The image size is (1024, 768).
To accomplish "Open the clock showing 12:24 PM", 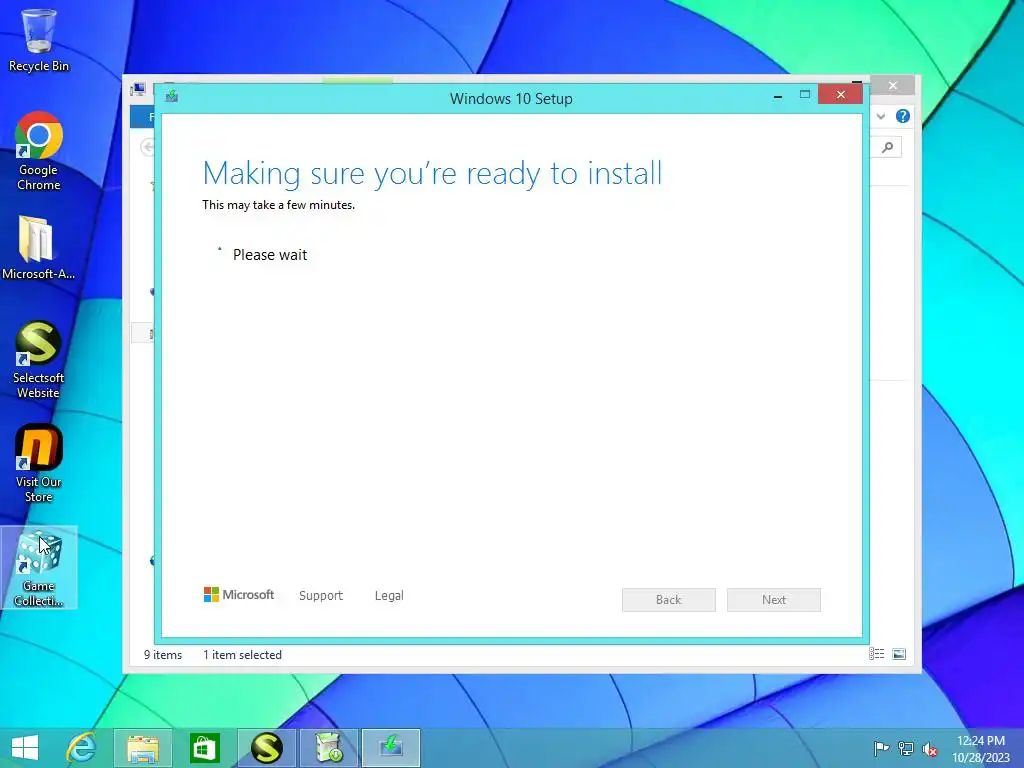I will tap(981, 748).
